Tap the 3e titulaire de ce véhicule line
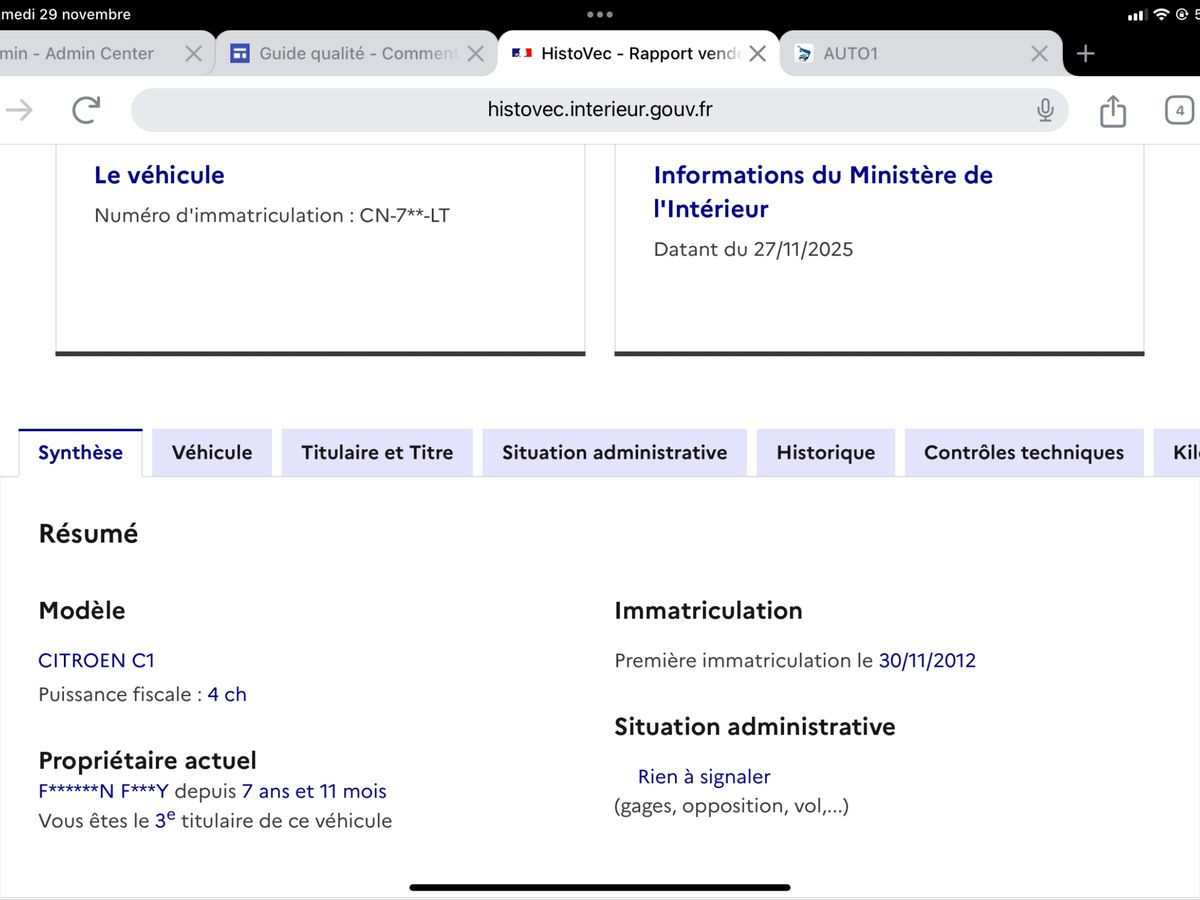Viewport: 1200px width, 900px height. (215, 820)
